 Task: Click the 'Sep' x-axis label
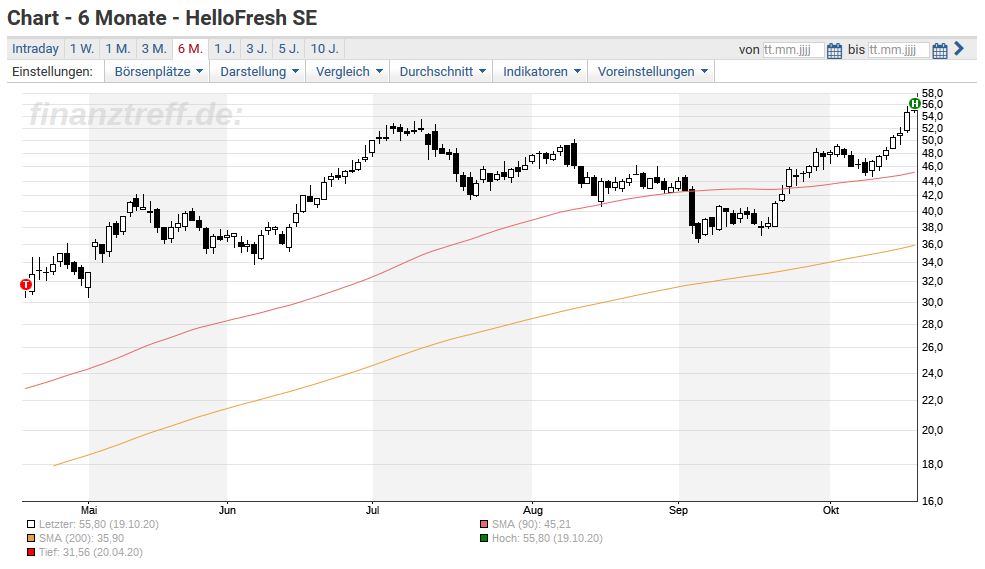(x=678, y=510)
